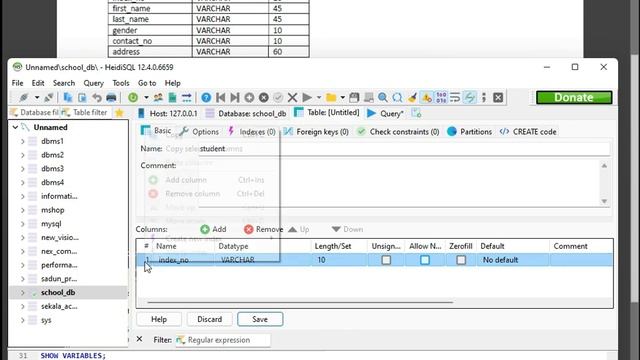Go to last row toolbar icon
Viewport: 640px width, 360px height.
[235, 98]
